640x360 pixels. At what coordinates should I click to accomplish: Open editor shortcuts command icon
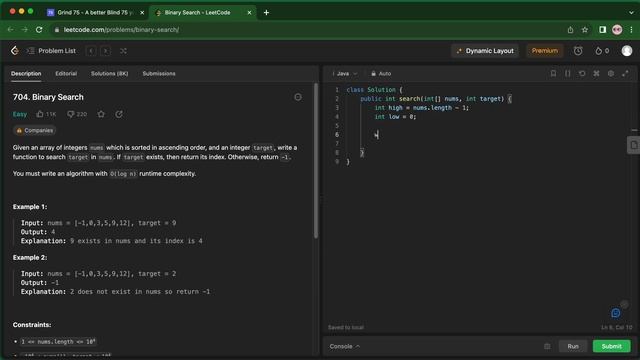coord(596,73)
